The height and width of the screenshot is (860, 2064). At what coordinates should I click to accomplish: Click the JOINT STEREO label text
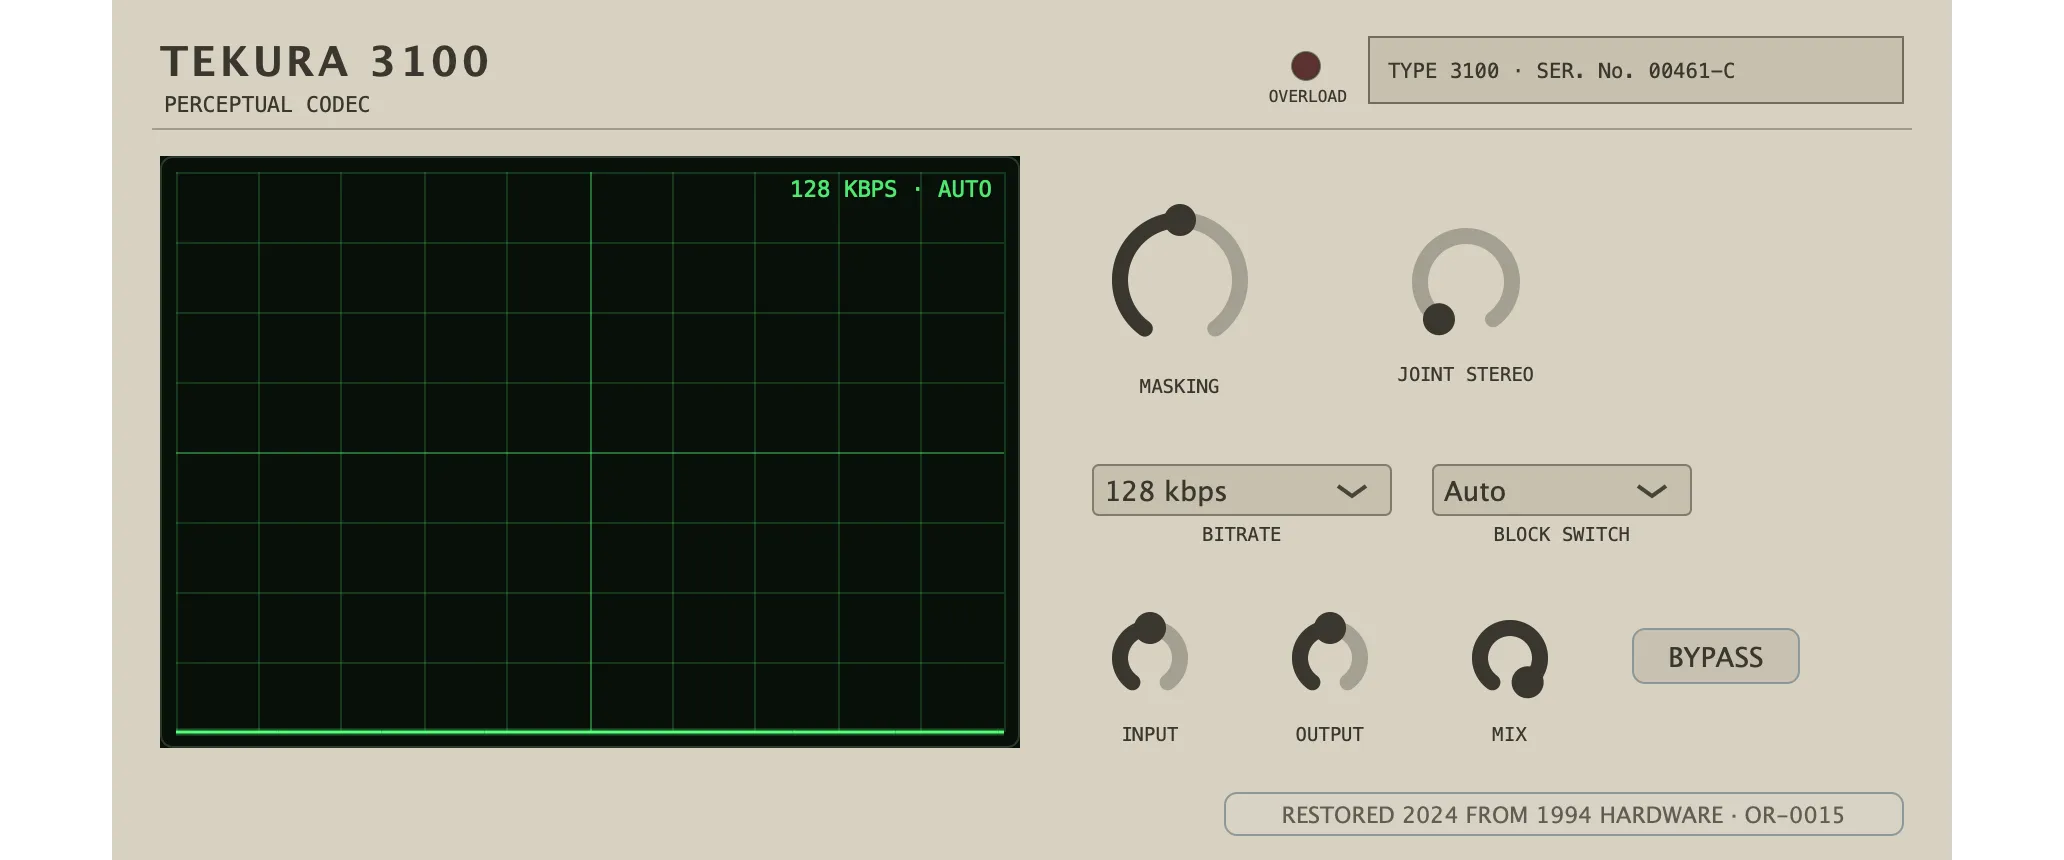click(1466, 374)
